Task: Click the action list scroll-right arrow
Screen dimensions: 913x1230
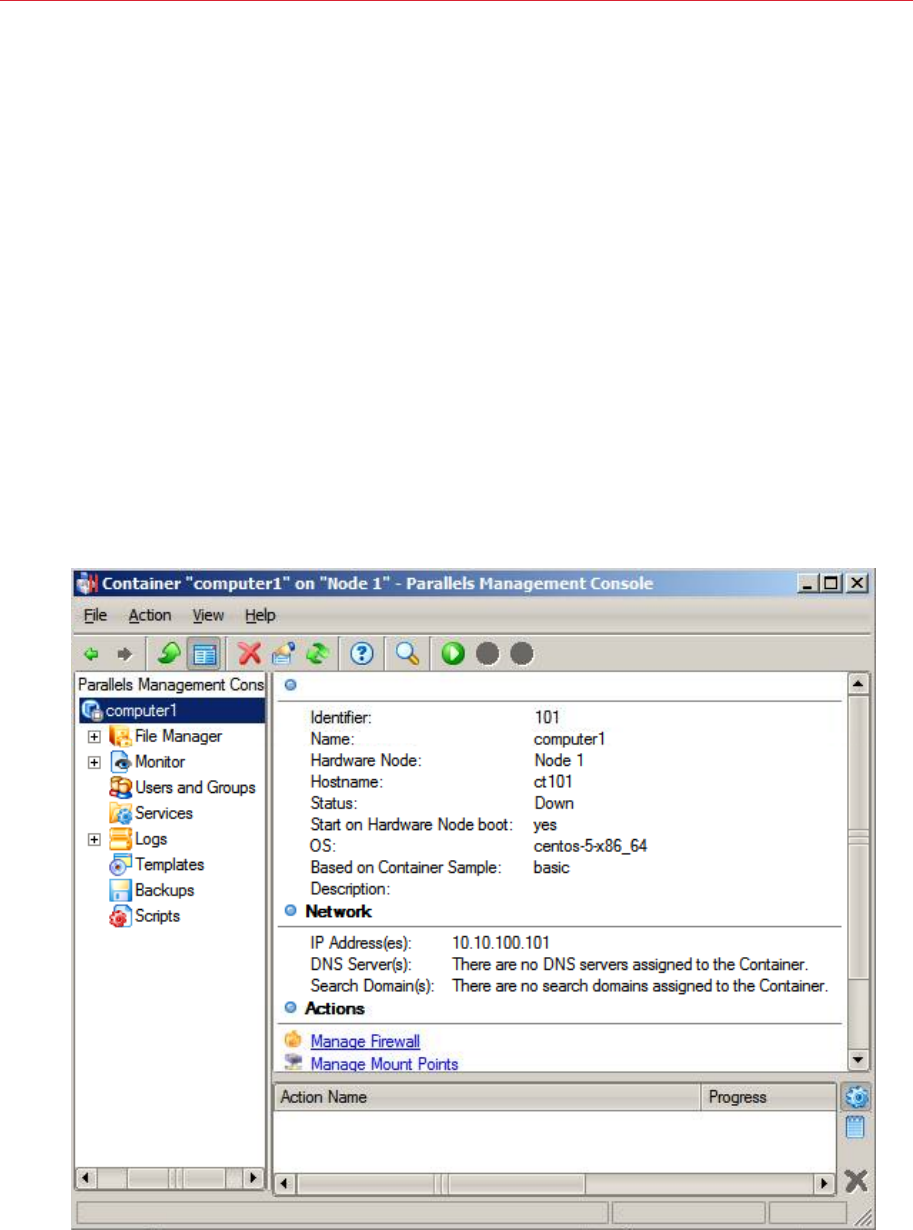Action: click(825, 1183)
